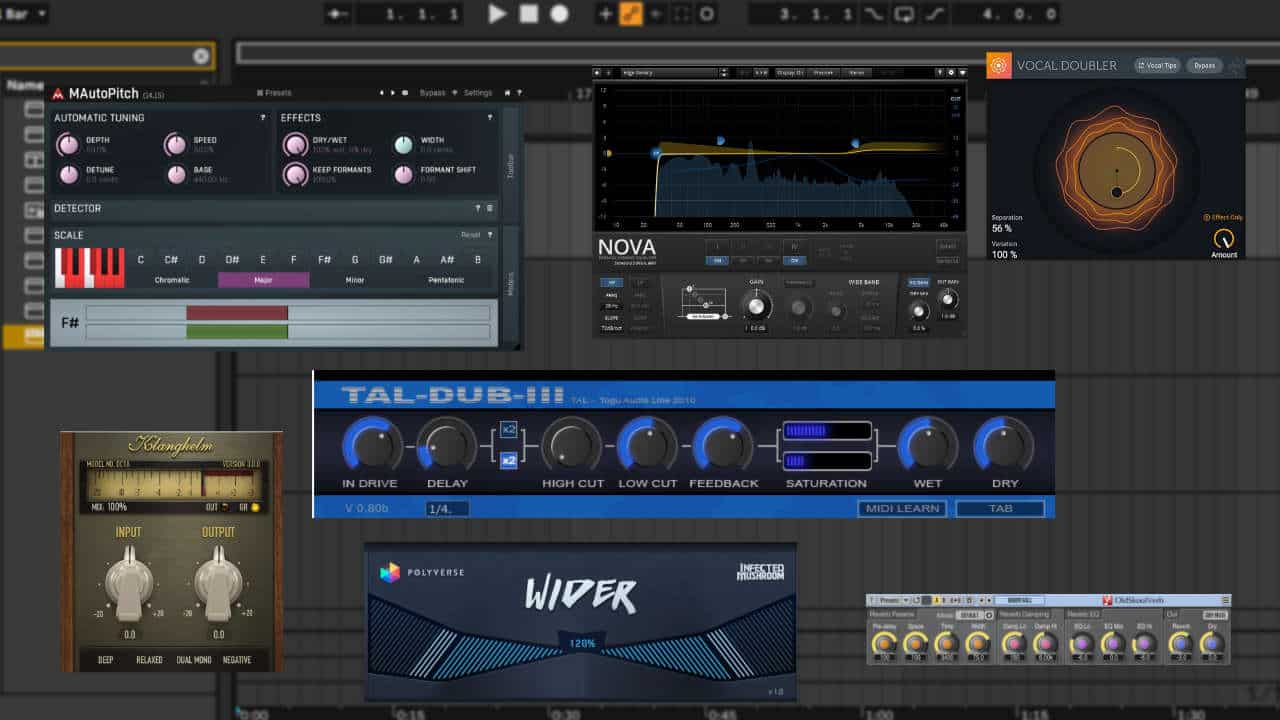Click the Keep Formants knob in MAutoPitch
The width and height of the screenshot is (1280, 720).
[x=295, y=175]
